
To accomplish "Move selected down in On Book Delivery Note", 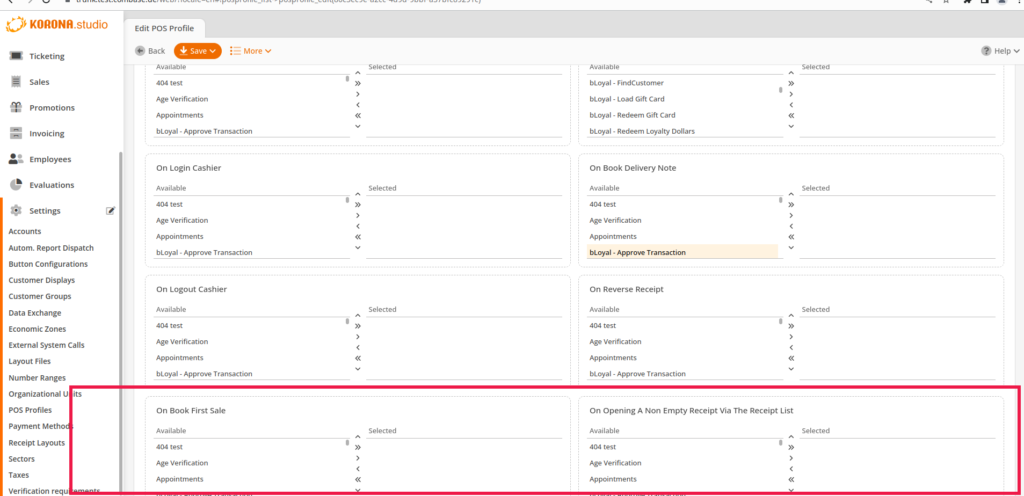I will (x=792, y=247).
